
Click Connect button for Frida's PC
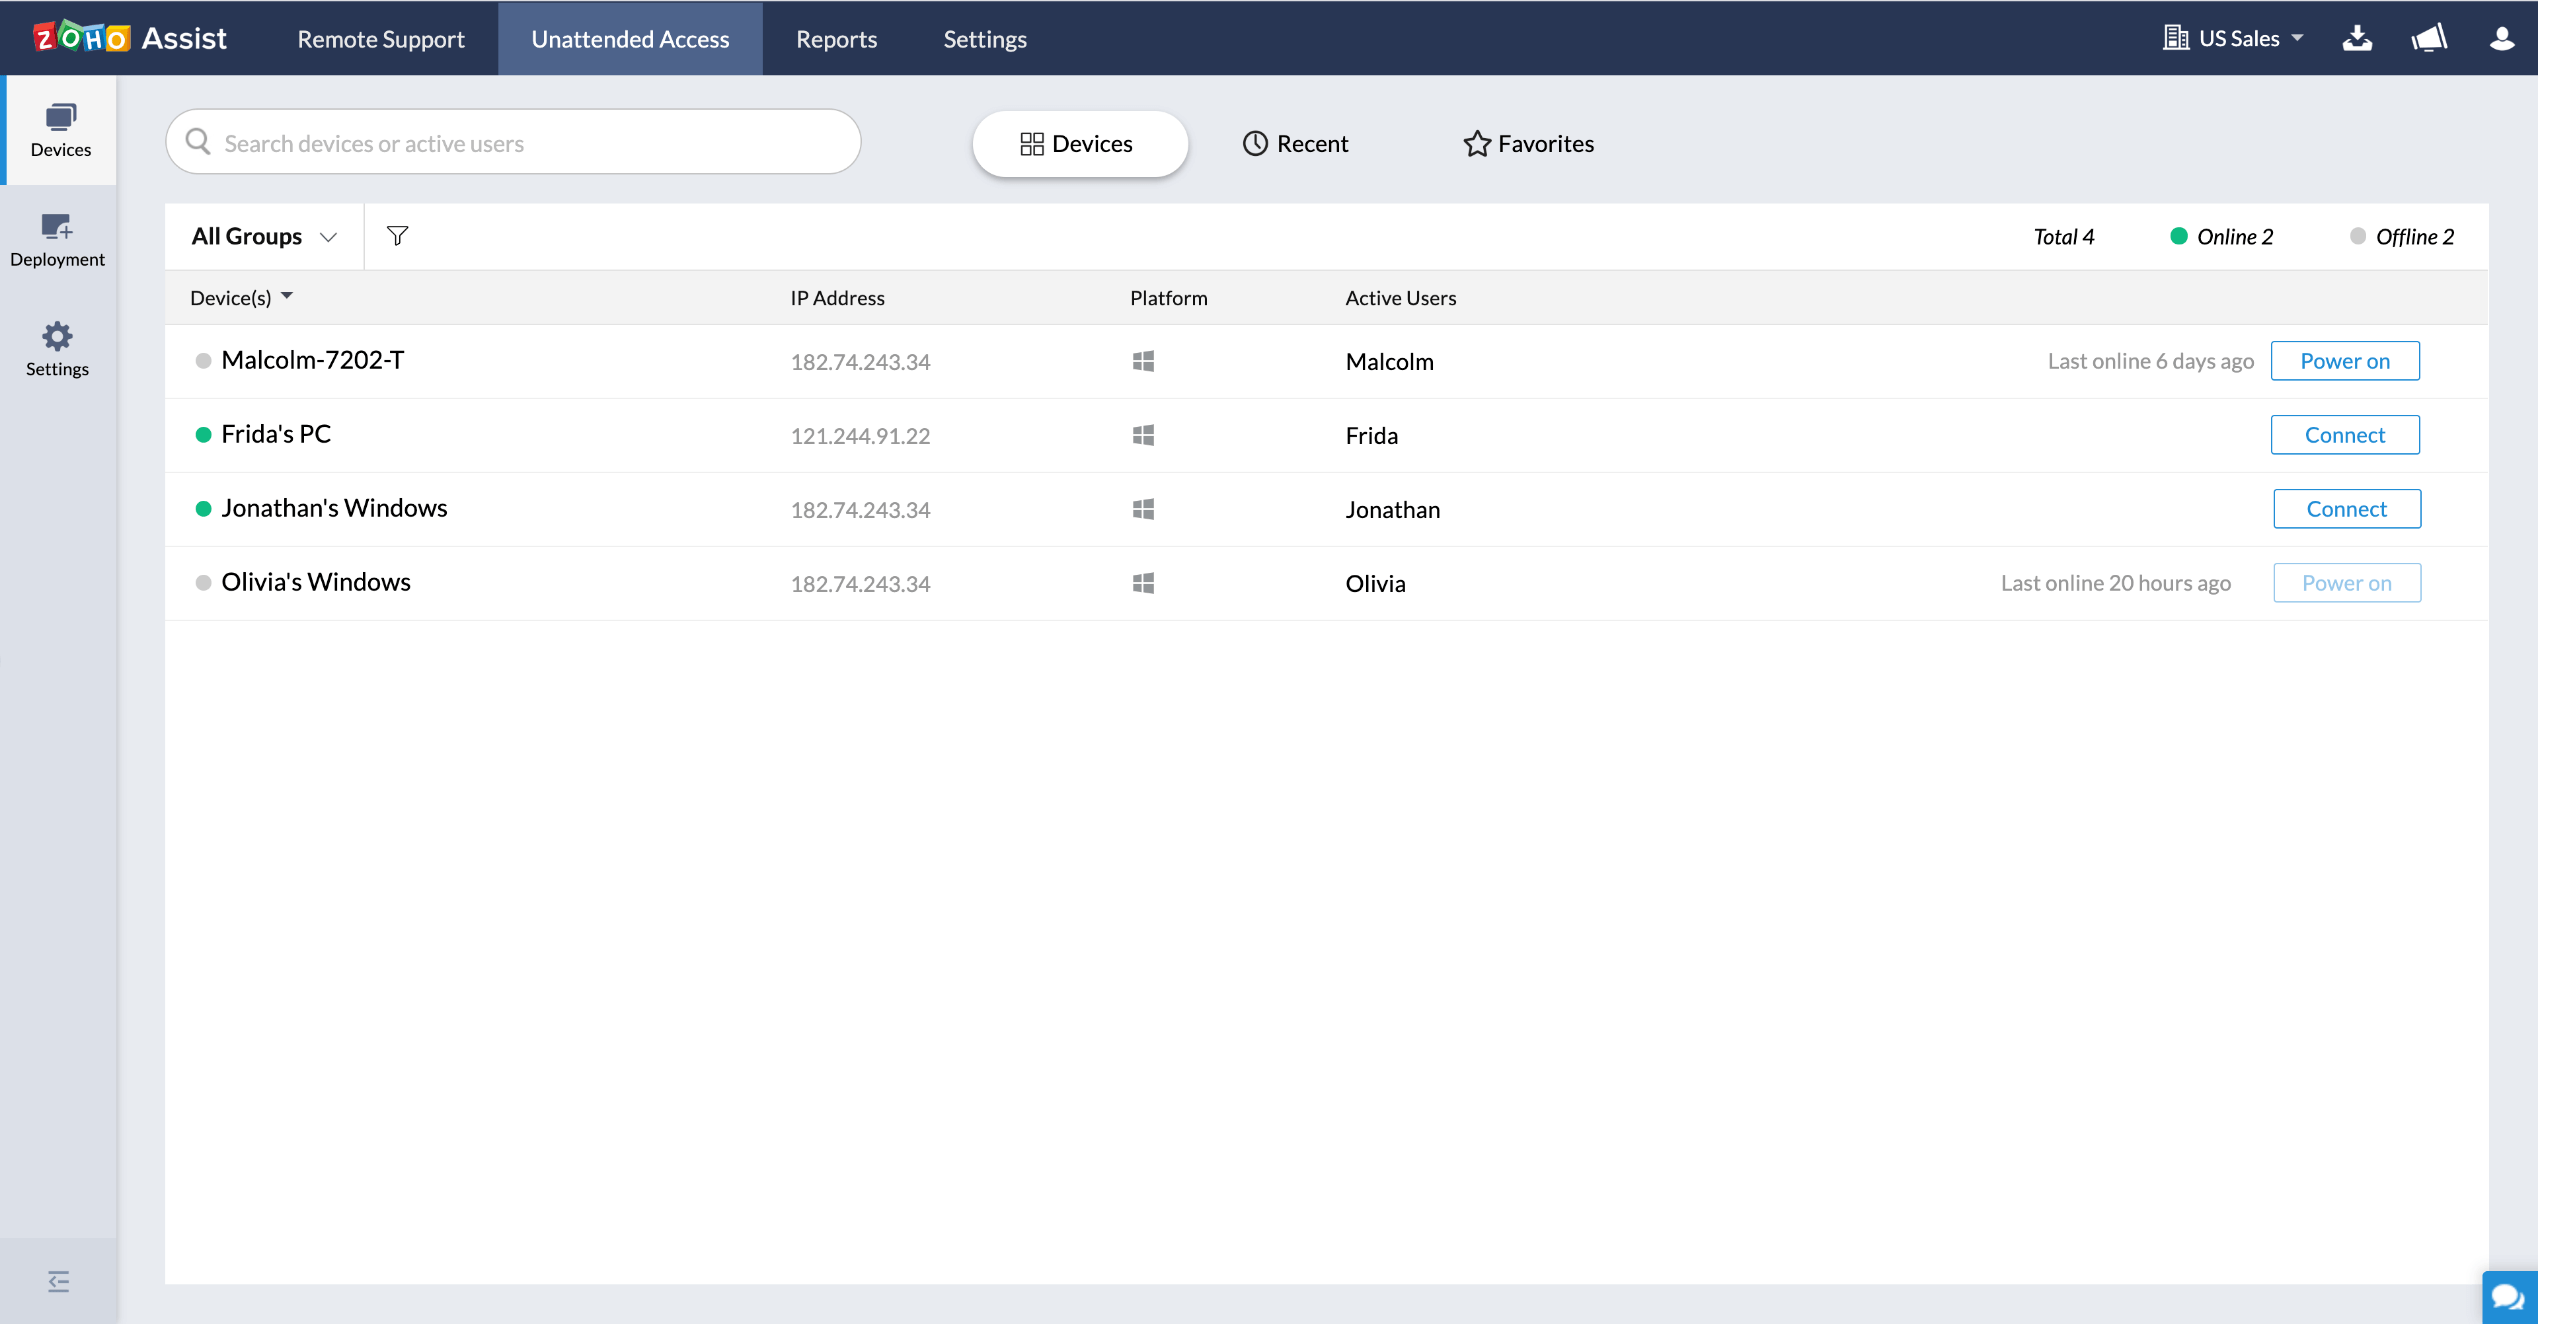click(2344, 434)
